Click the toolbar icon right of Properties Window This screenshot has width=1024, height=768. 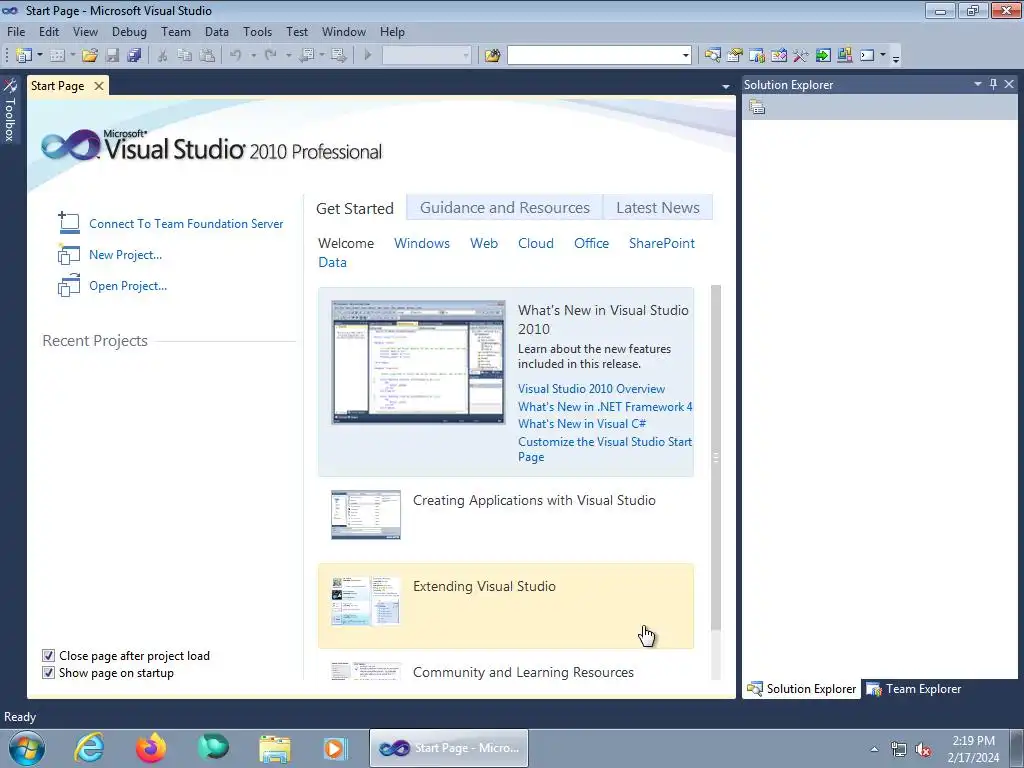click(757, 56)
